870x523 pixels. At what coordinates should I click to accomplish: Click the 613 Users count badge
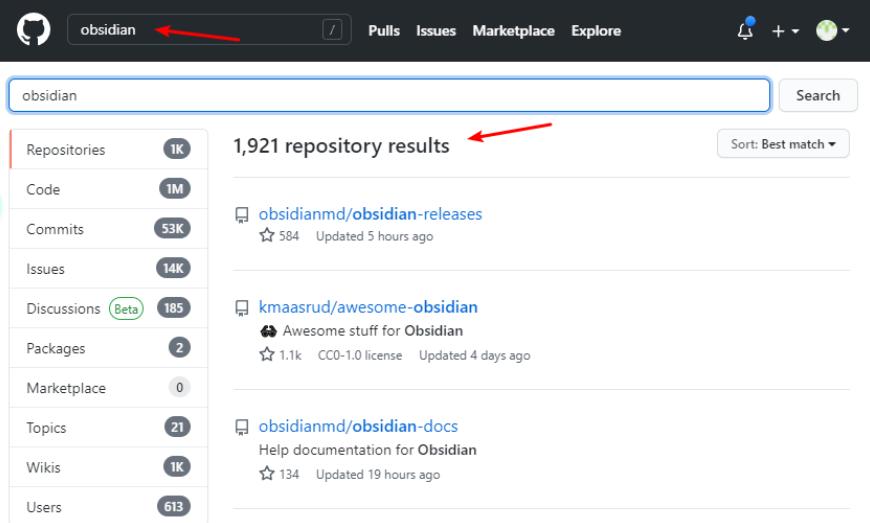[174, 506]
